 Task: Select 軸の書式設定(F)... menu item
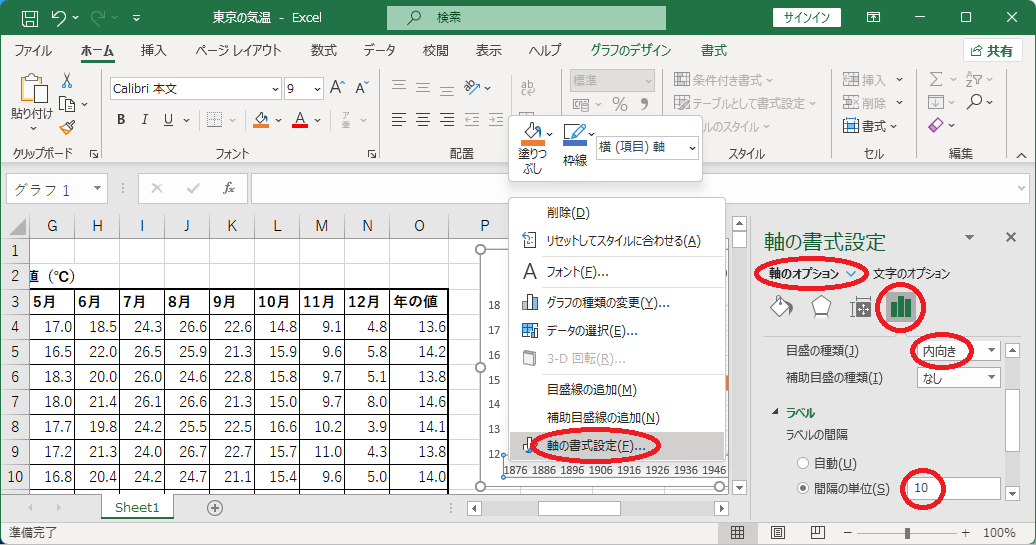click(x=616, y=446)
